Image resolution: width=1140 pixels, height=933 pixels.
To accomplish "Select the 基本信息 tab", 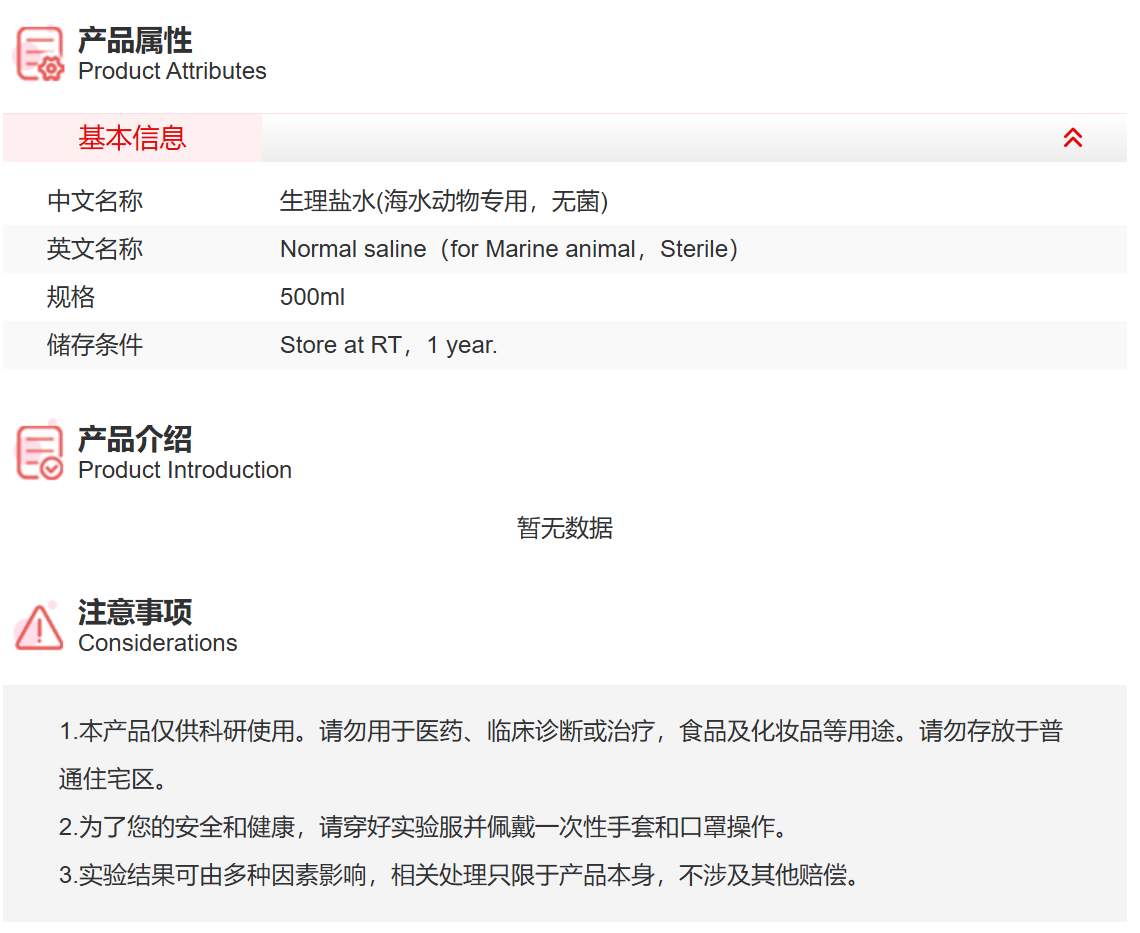I will click(132, 138).
